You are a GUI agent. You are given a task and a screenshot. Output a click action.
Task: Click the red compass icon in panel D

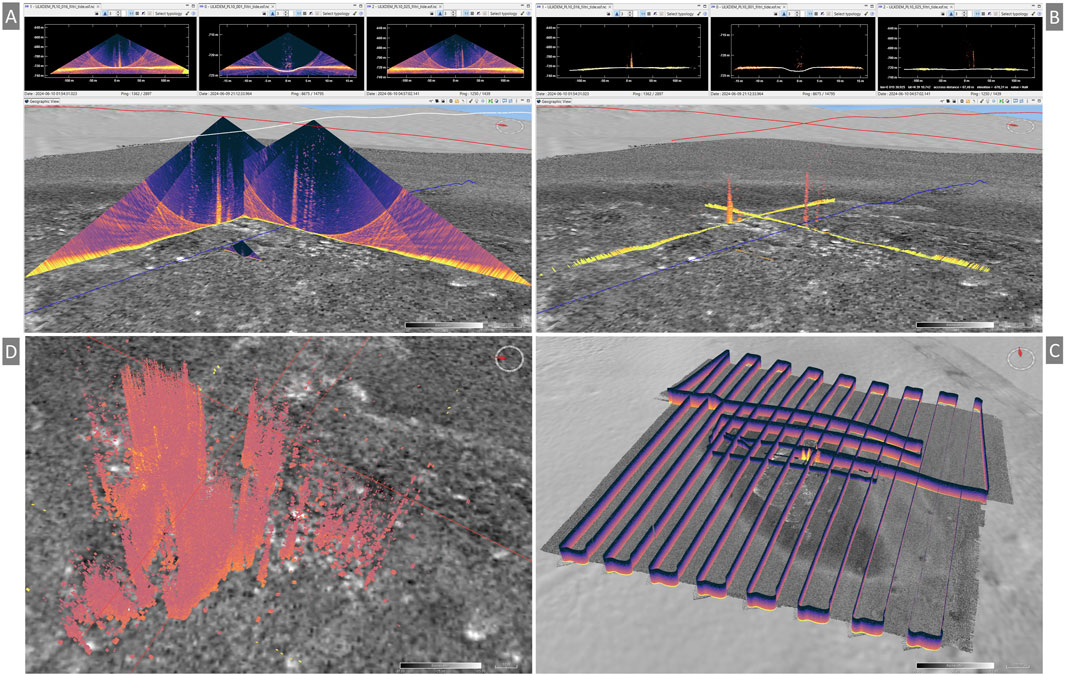[509, 359]
